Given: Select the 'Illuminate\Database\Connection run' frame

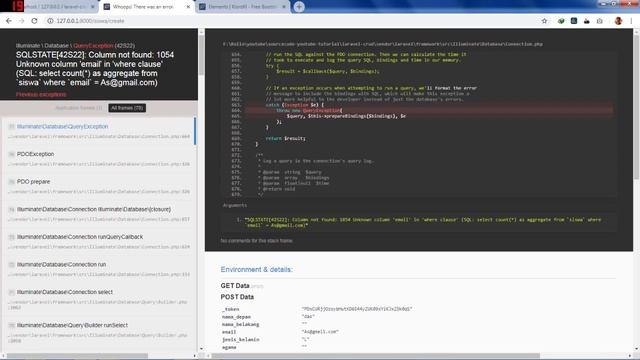Looking at the screenshot, I should [x=98, y=269].
